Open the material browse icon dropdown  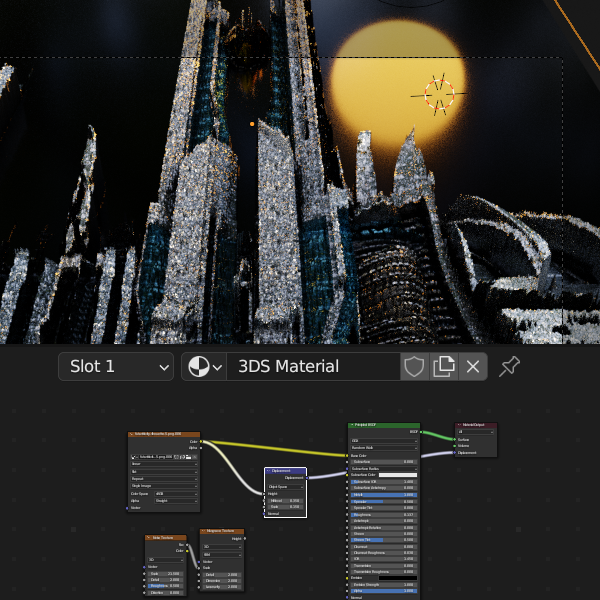204,367
